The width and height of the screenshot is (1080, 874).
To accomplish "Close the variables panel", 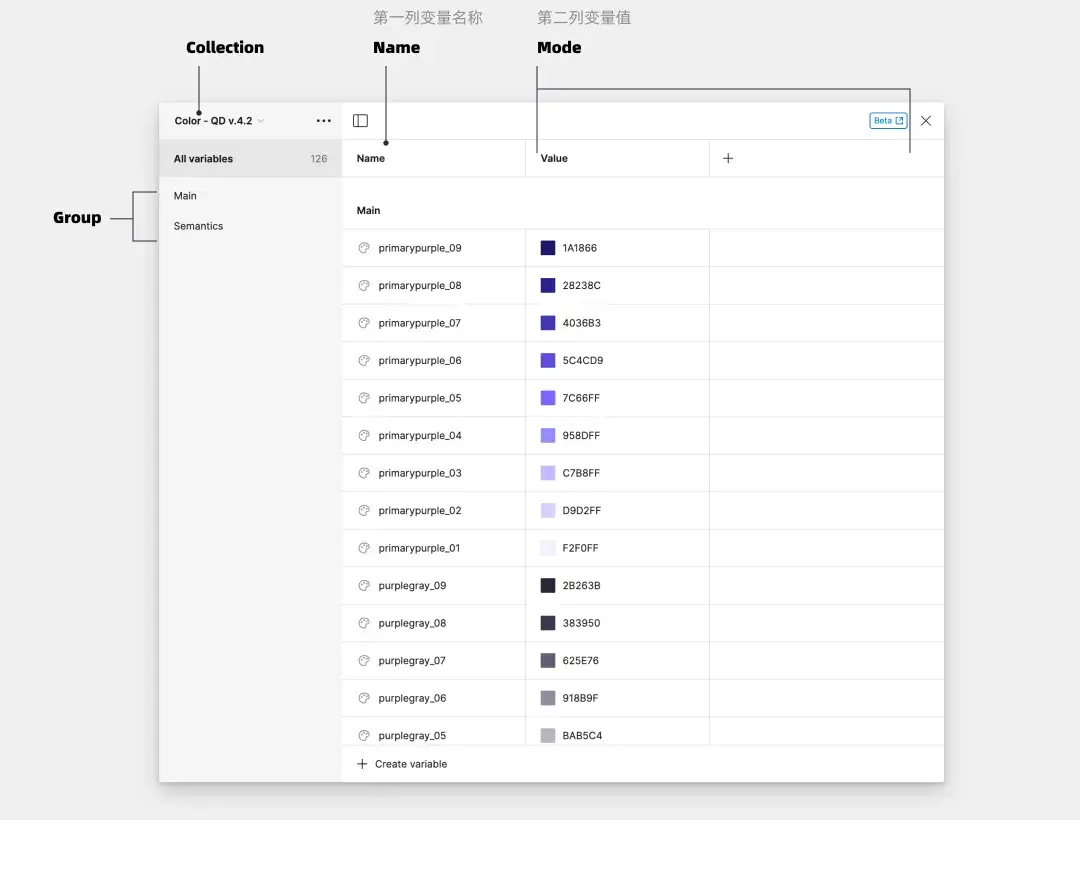I will point(926,121).
